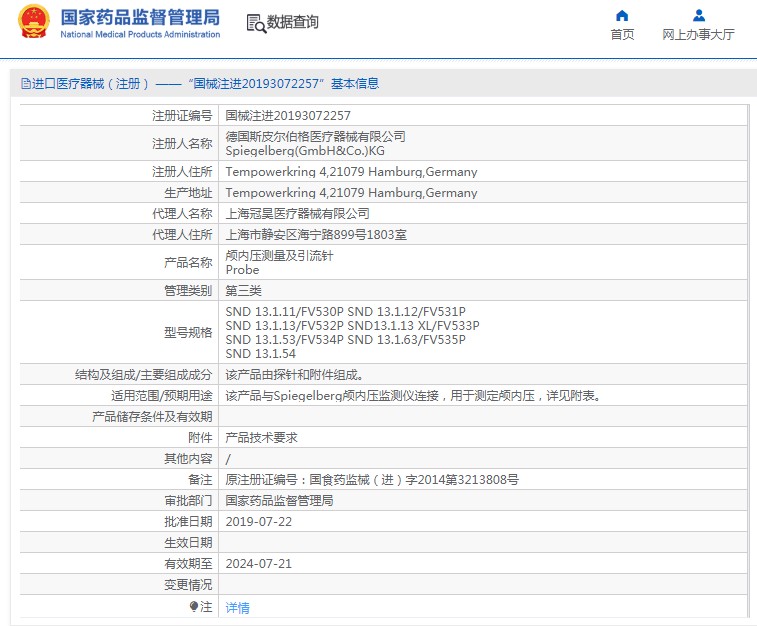
Task: Click the 注册证编号 label
Action: tap(182, 116)
